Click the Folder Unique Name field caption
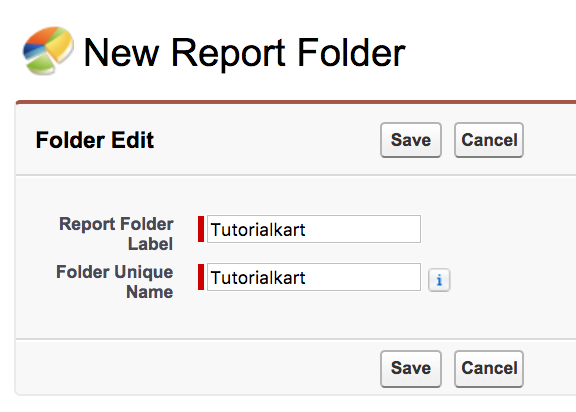 point(114,282)
